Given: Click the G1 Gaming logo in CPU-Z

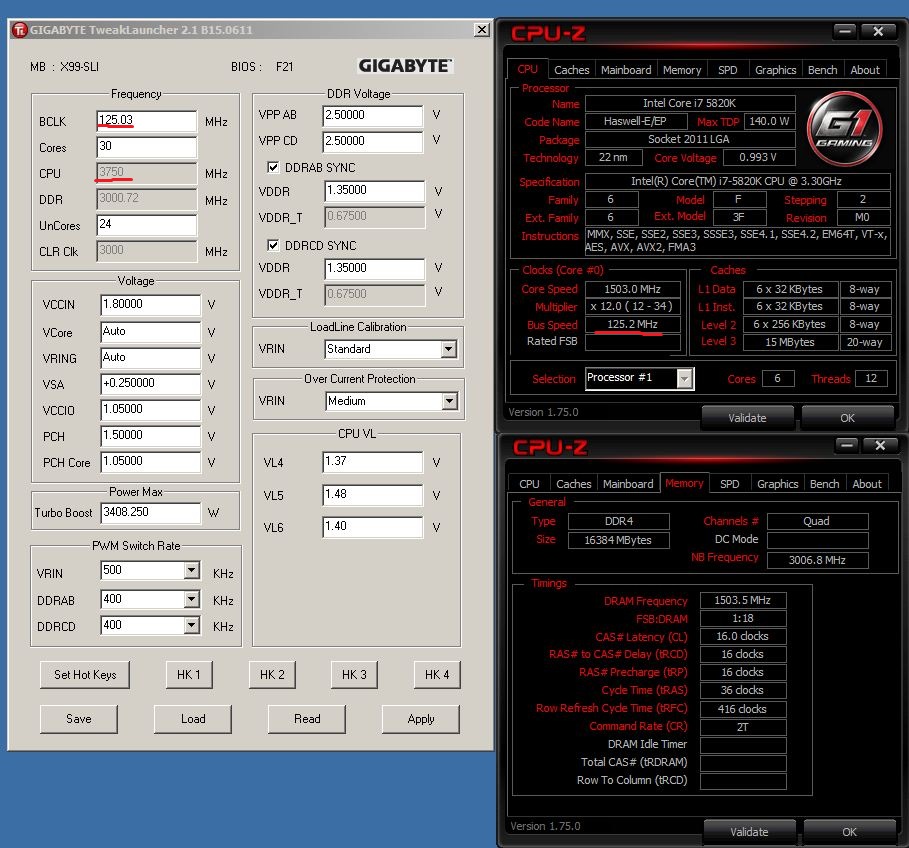Looking at the screenshot, I should (844, 128).
